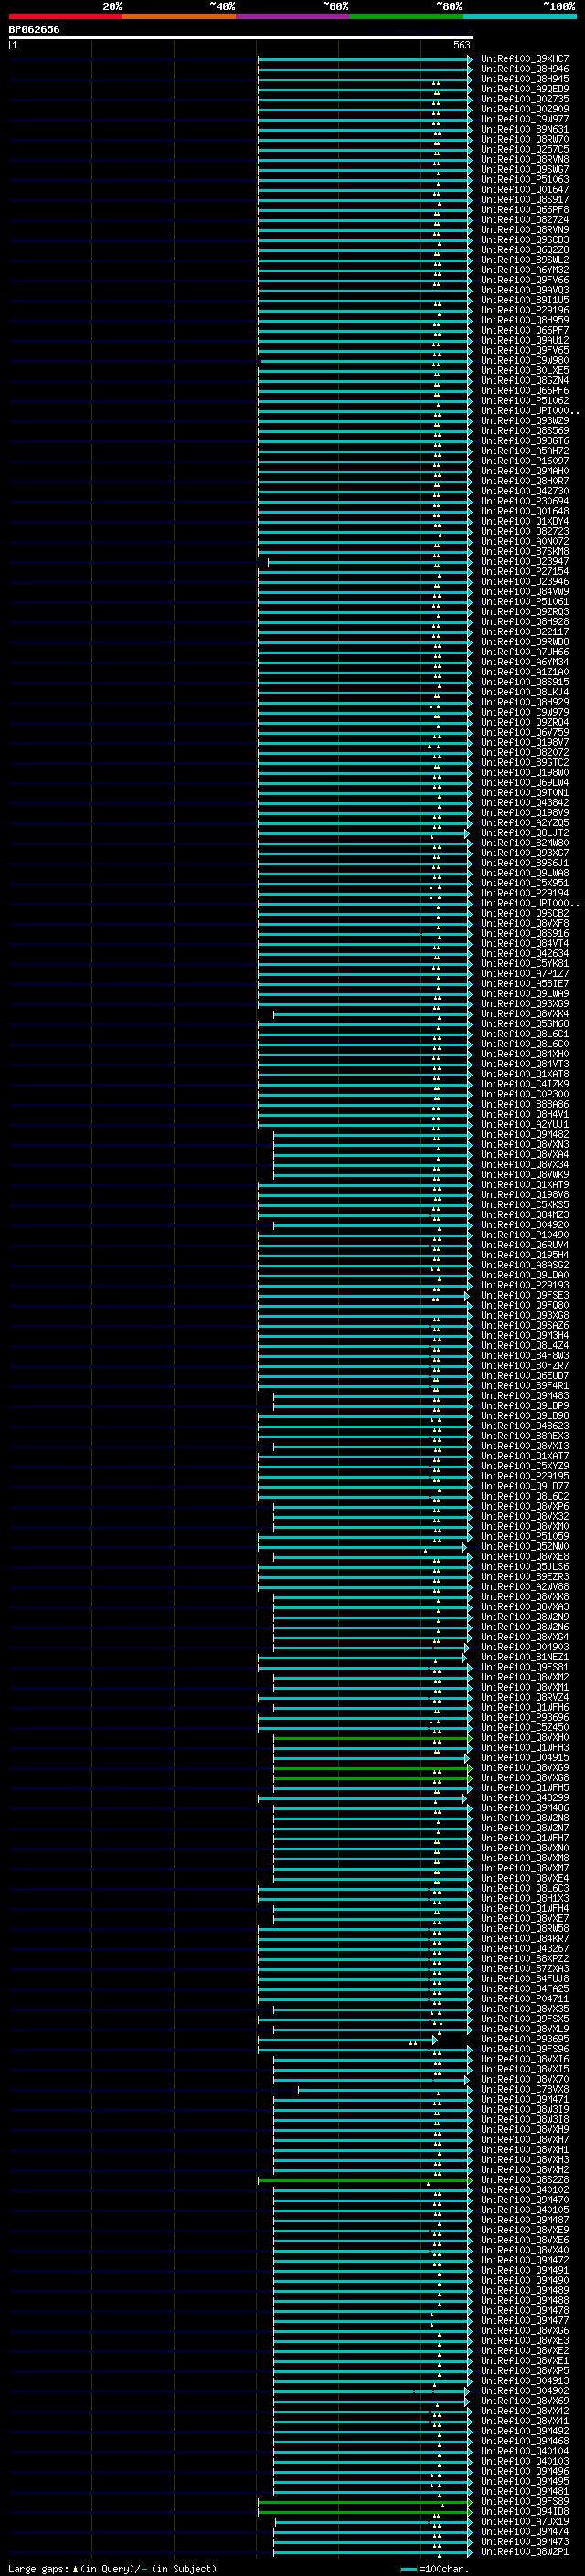The height and width of the screenshot is (2576, 585).
Task: Open hit UniRef100_Q8H946
Action: click(x=525, y=69)
